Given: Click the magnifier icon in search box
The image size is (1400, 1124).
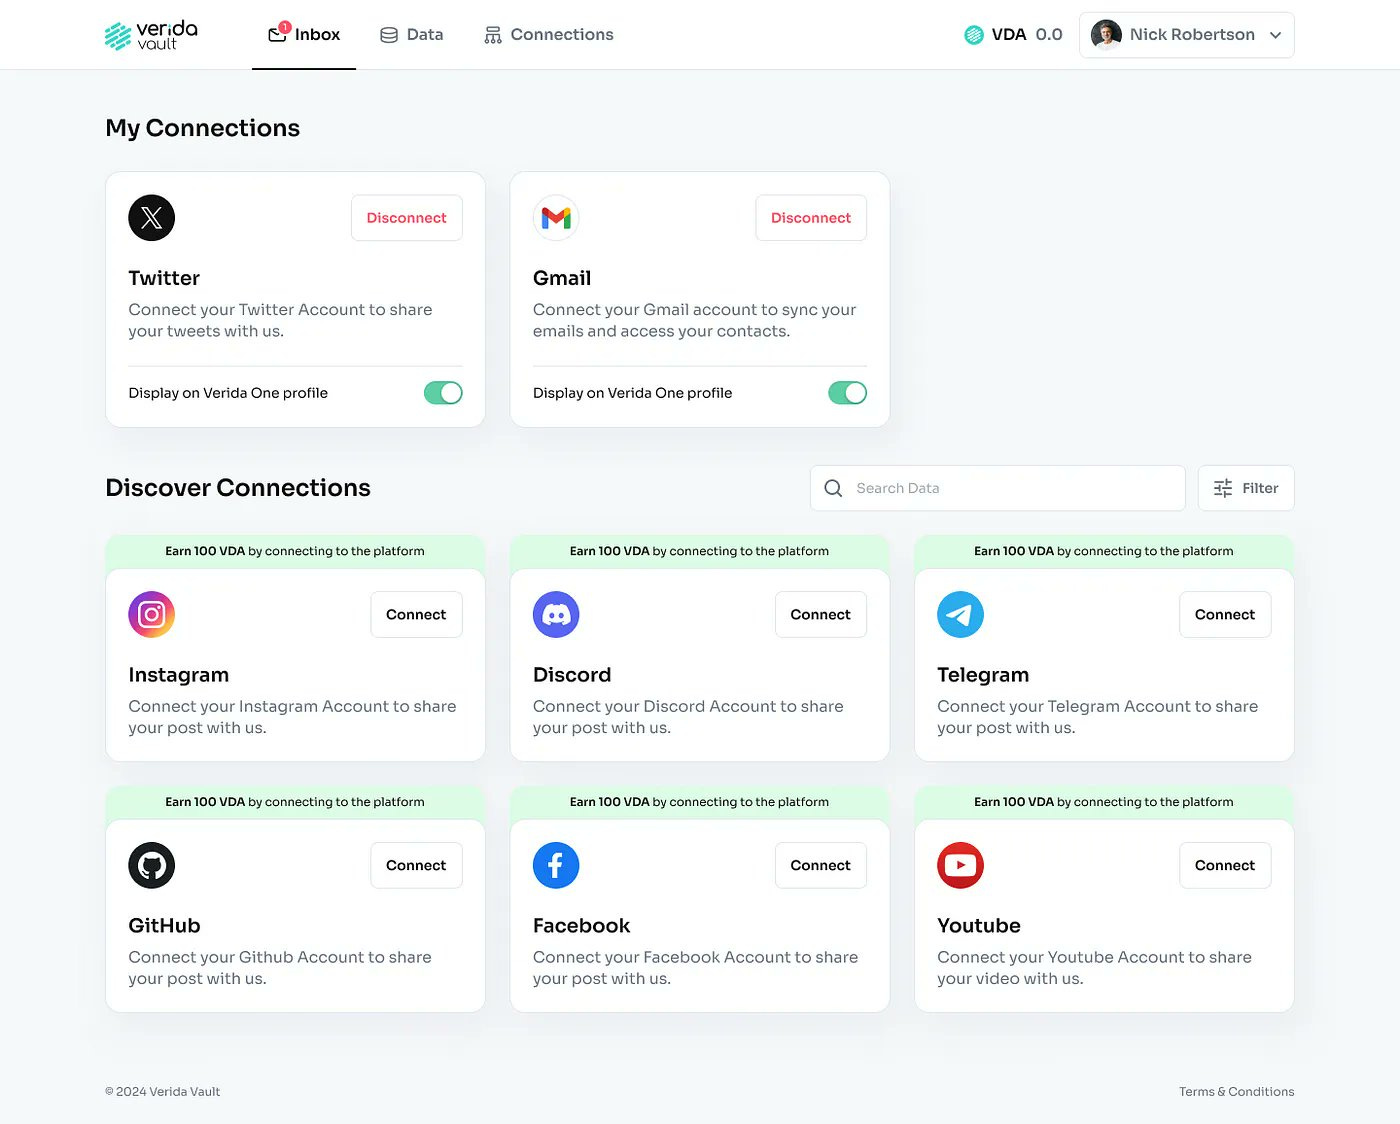Looking at the screenshot, I should 833,488.
